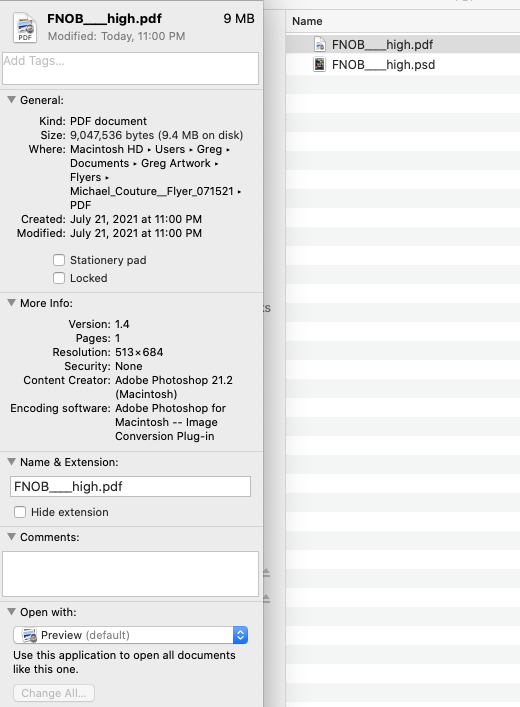Click the Name column header
The height and width of the screenshot is (707, 520).
coord(307,21)
